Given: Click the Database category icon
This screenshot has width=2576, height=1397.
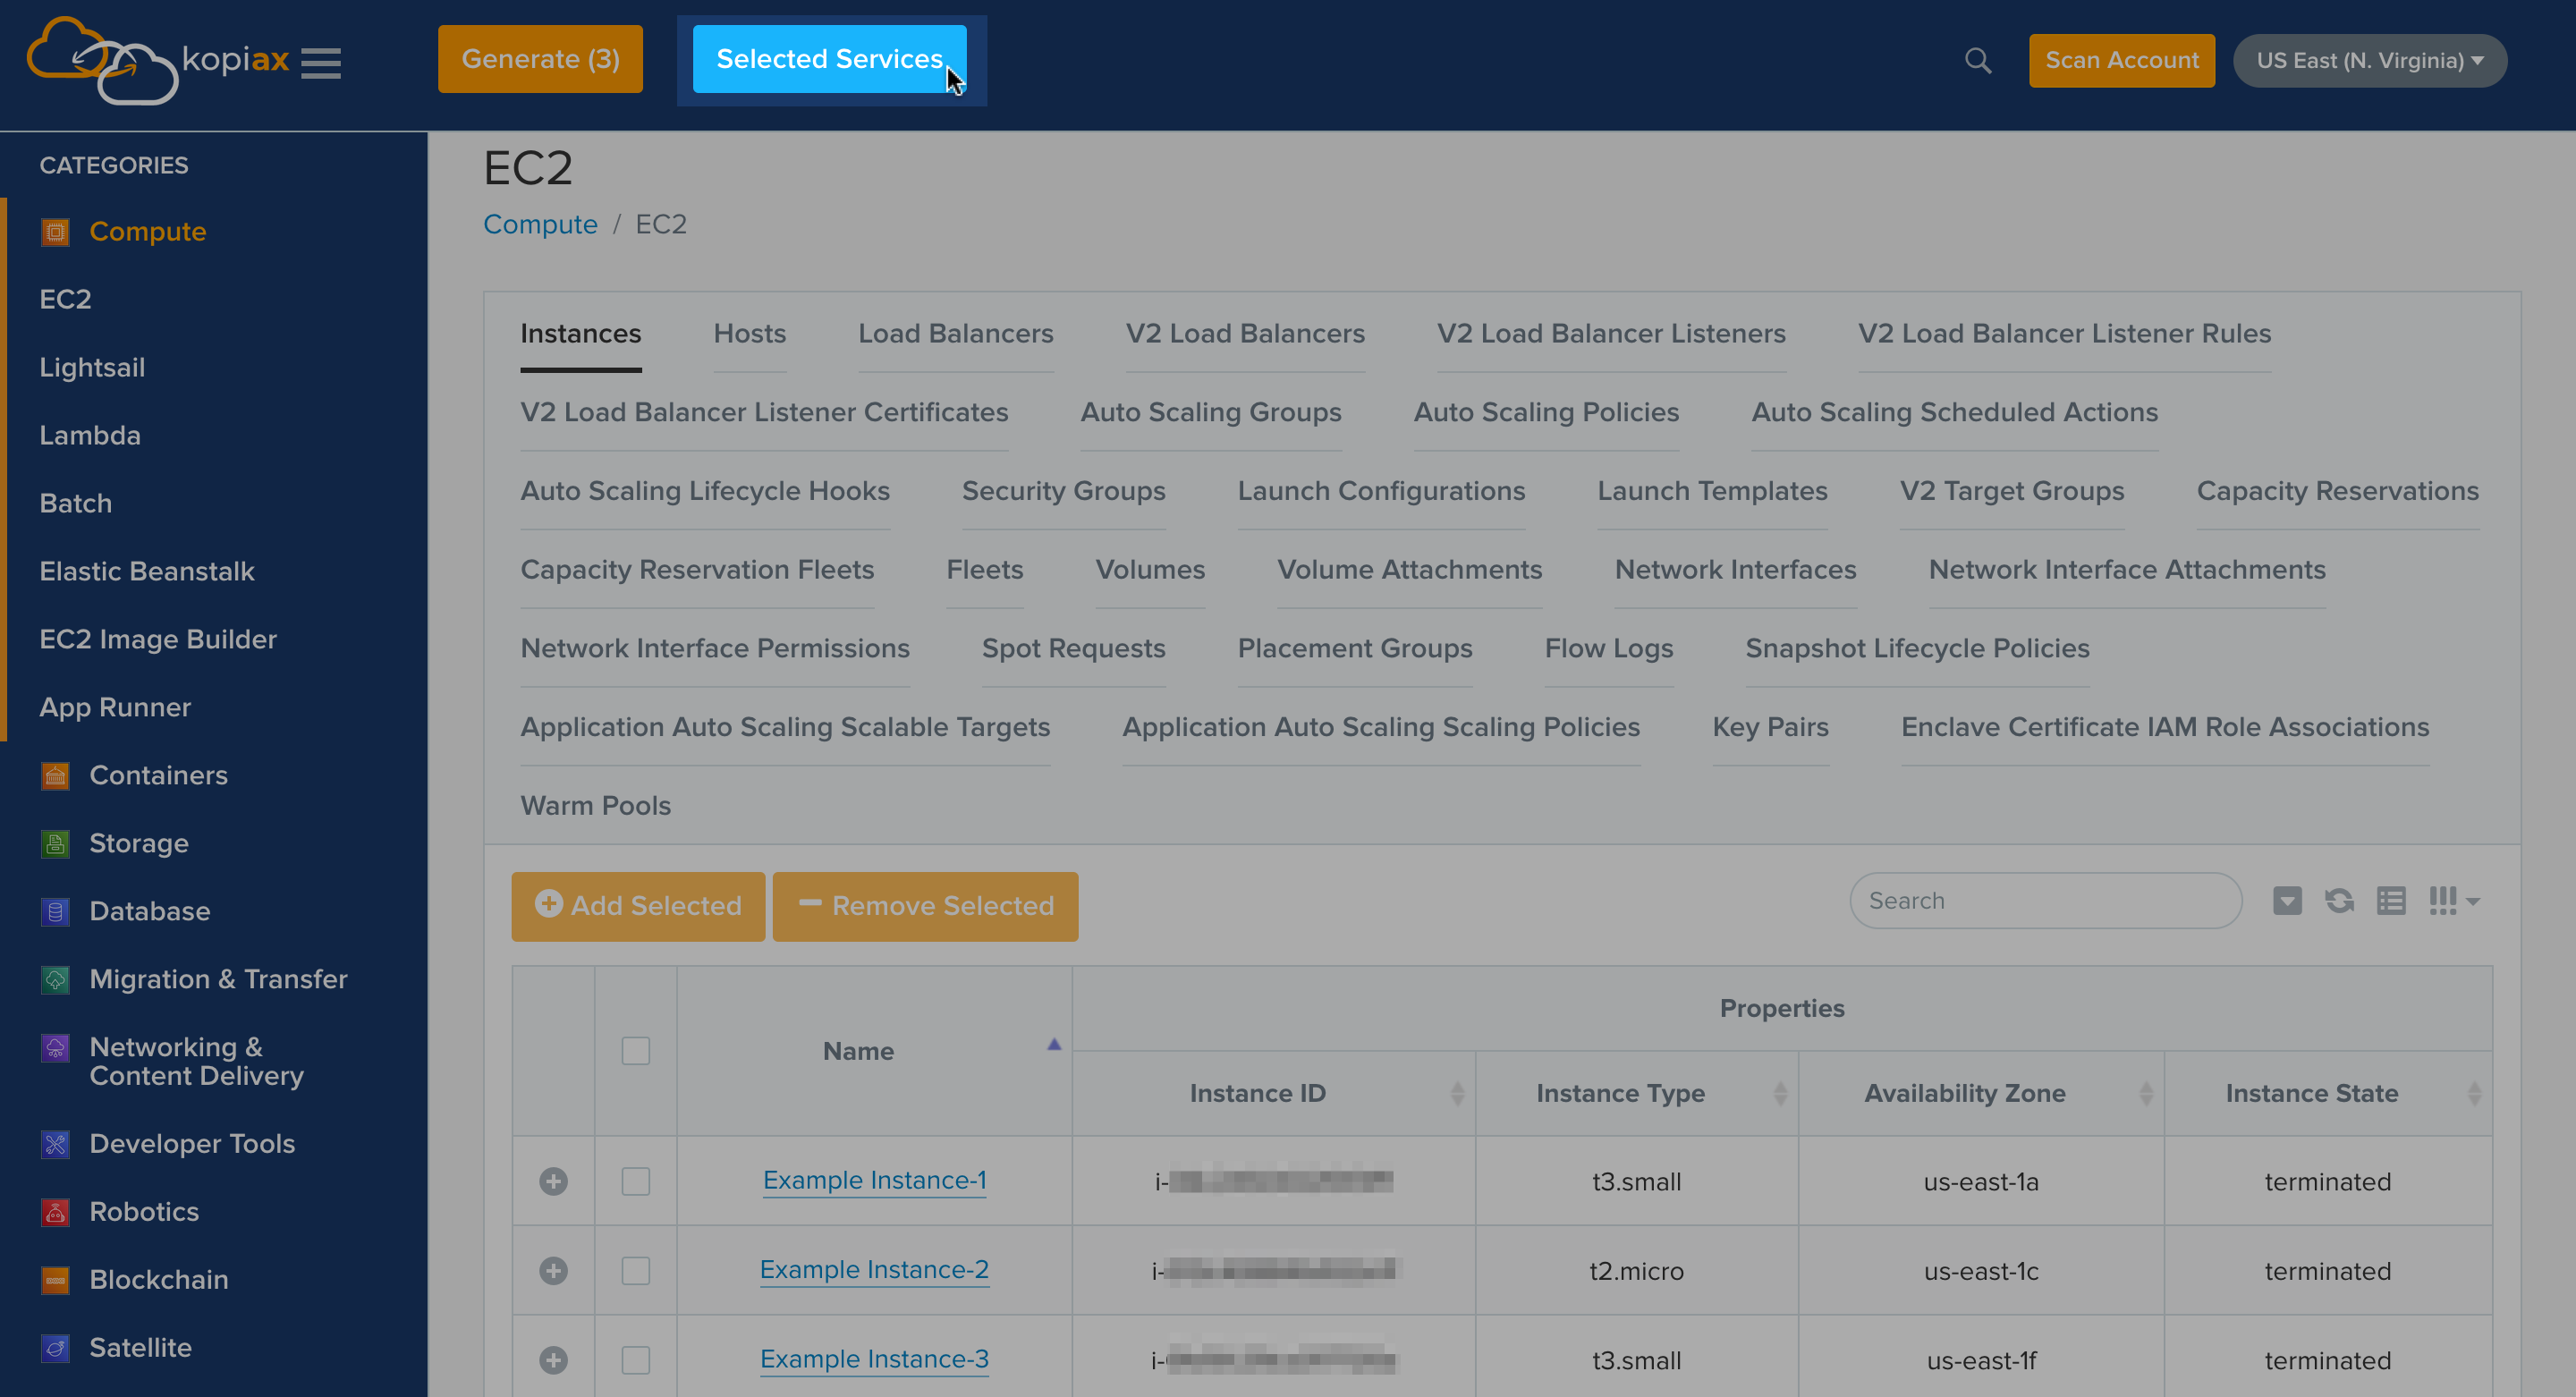Looking at the screenshot, I should tap(55, 912).
